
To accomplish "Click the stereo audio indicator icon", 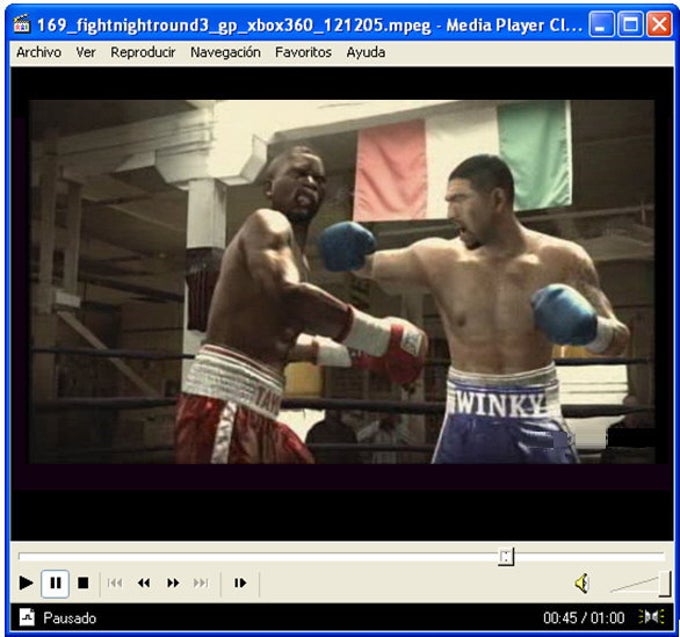I will 651,617.
